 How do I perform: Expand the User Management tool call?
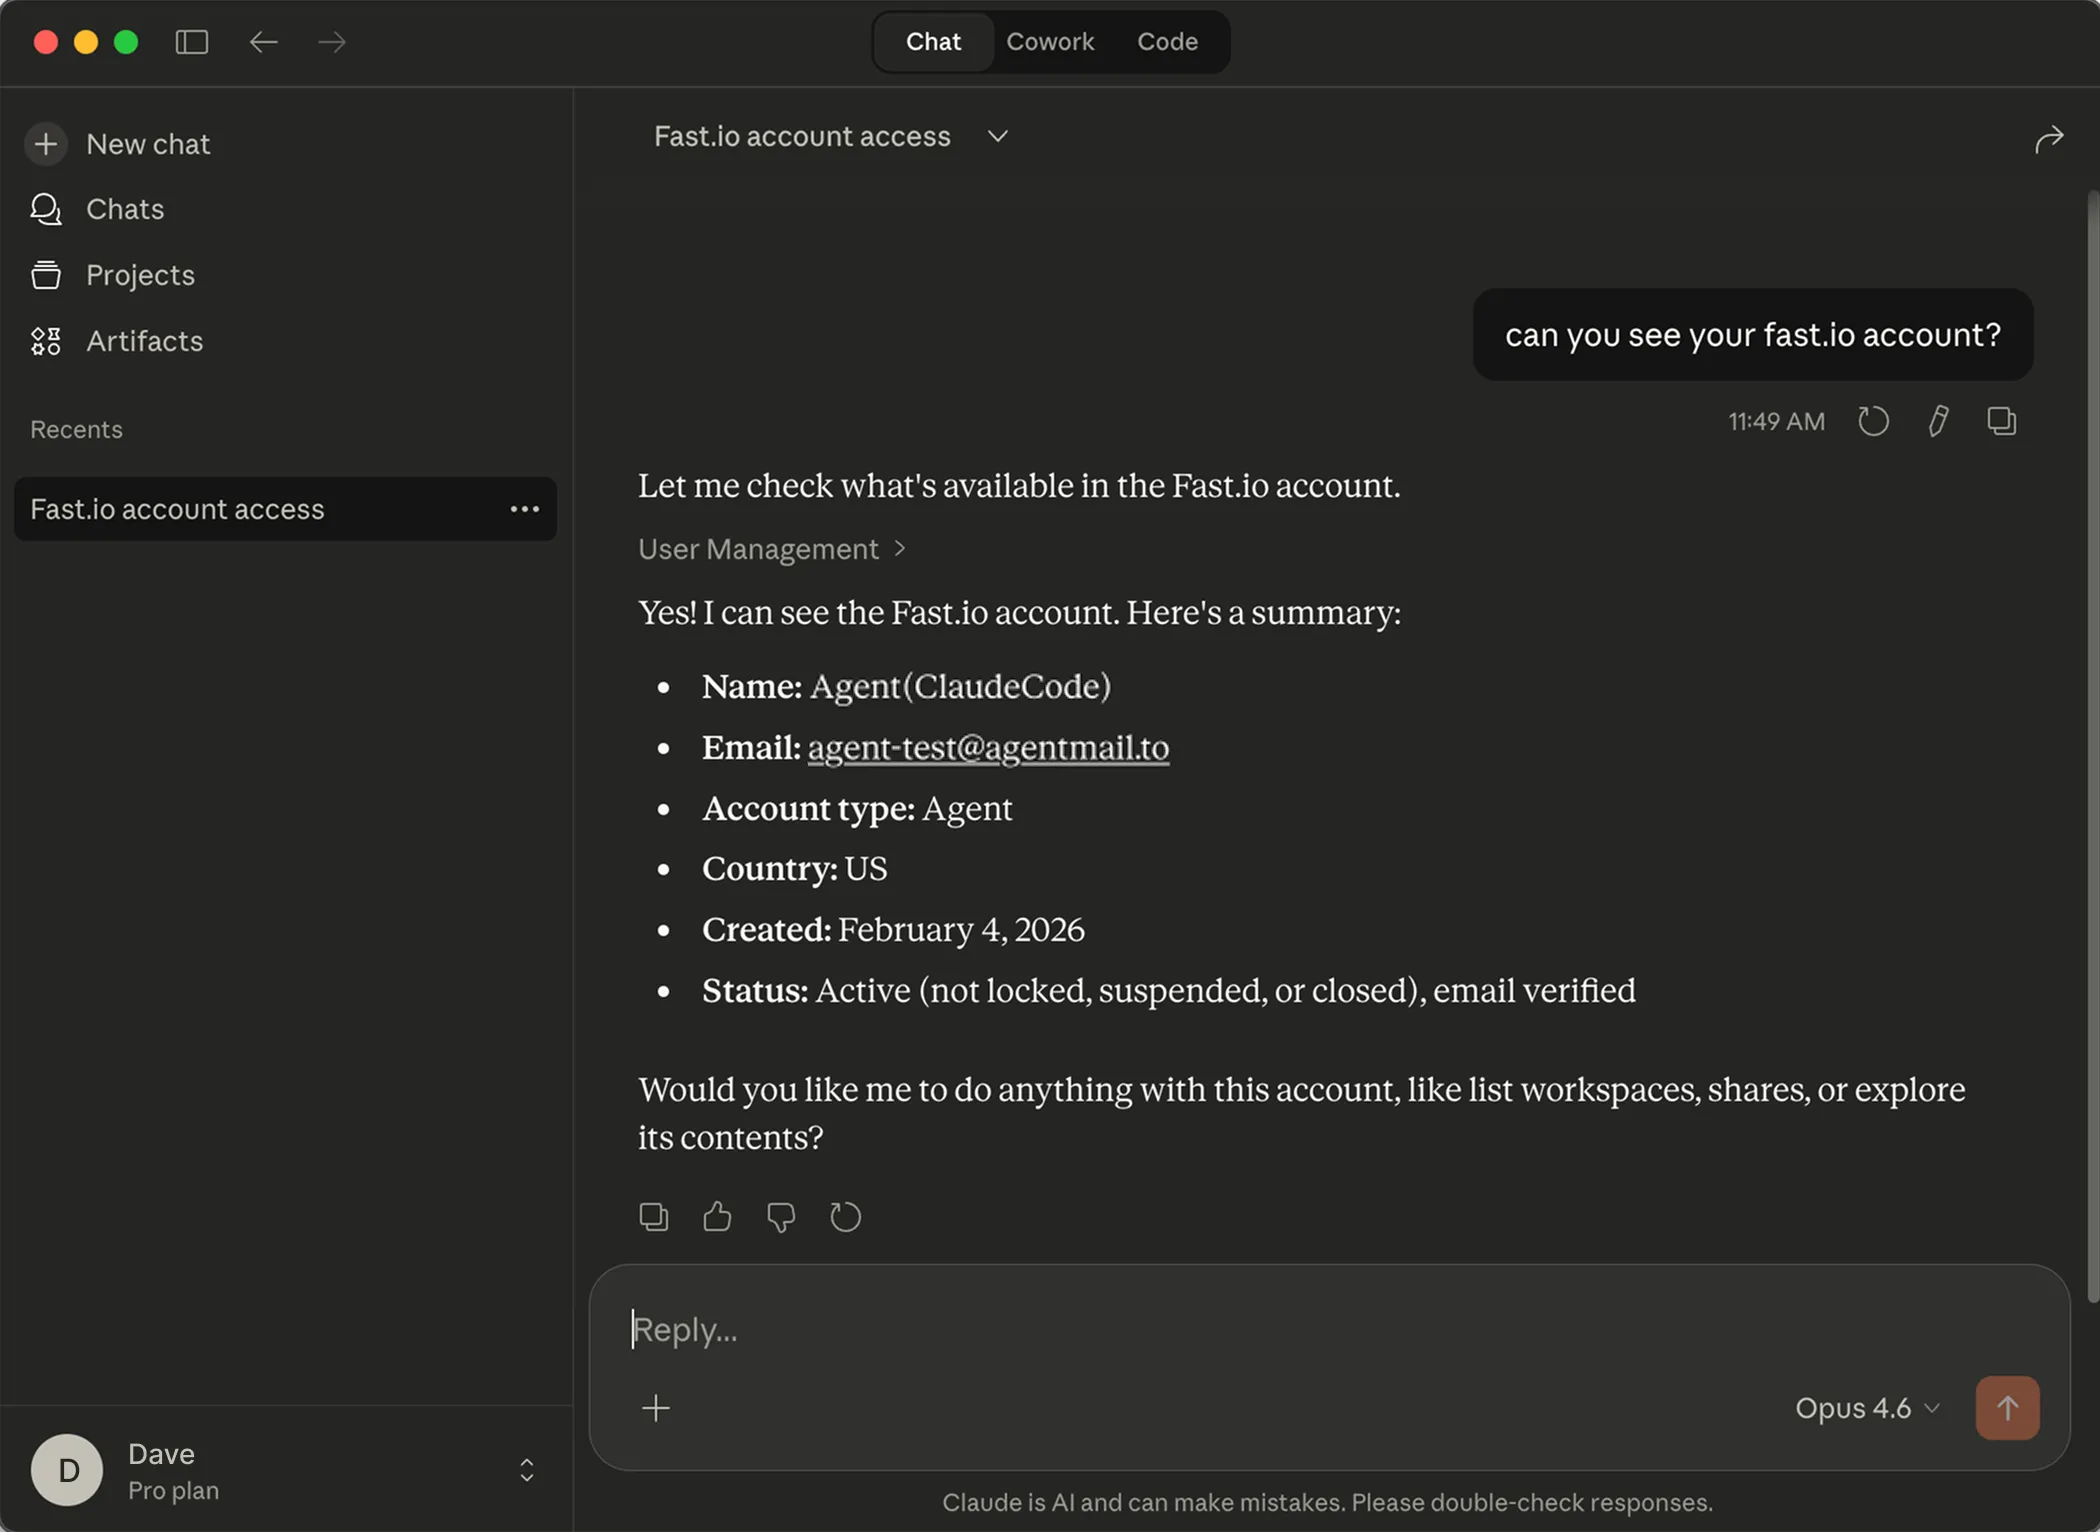tap(772, 549)
